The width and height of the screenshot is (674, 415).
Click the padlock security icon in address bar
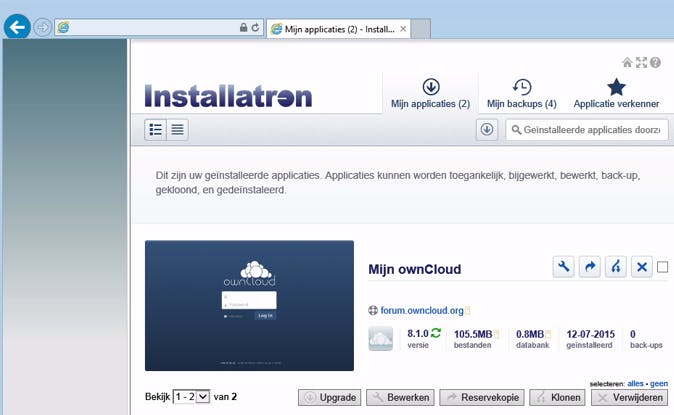243,28
